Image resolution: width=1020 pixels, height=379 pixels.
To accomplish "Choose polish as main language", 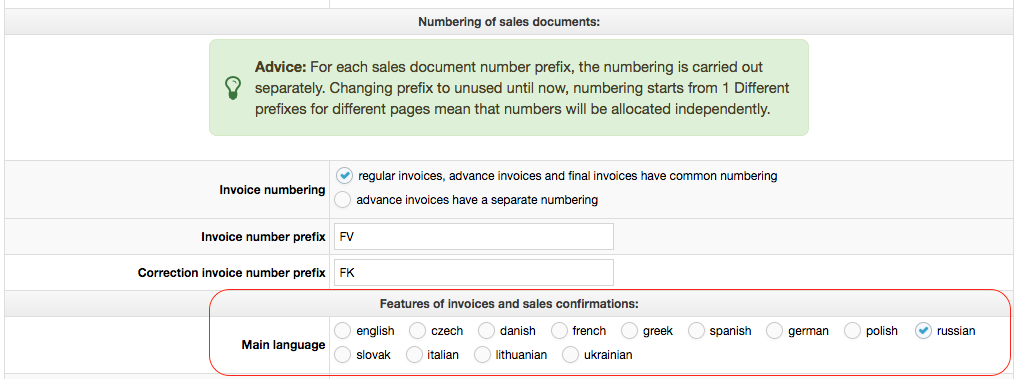I will 853,331.
